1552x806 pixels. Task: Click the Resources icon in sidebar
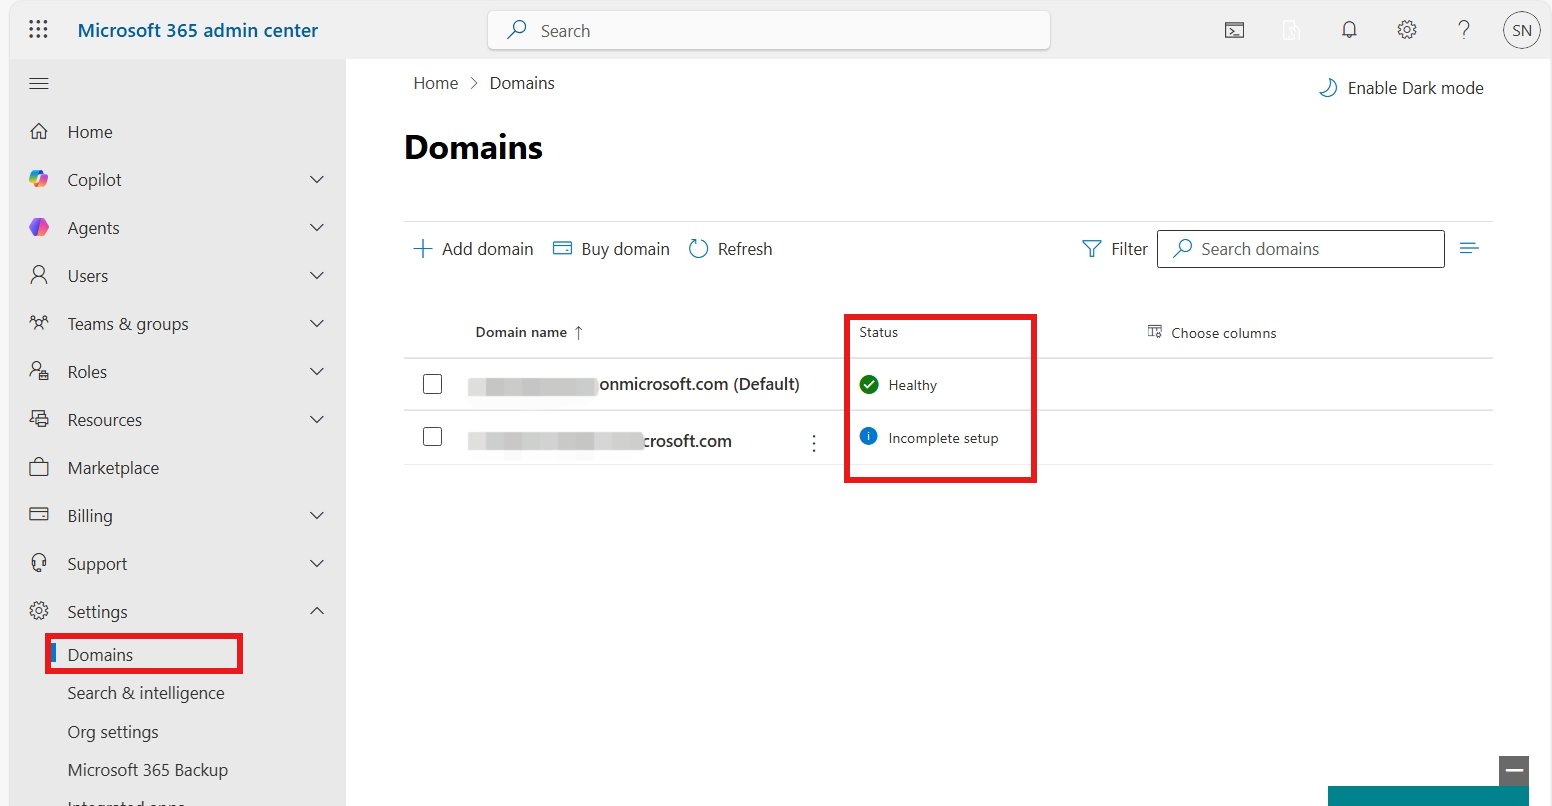[x=39, y=419]
